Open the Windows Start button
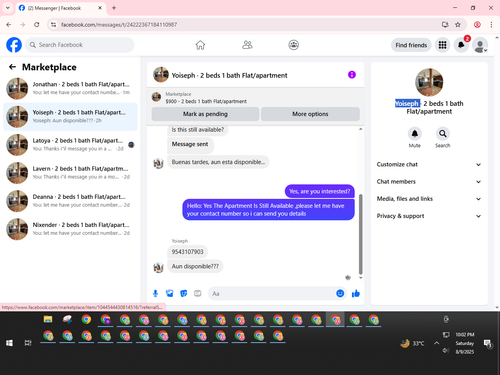500x375 pixels. coord(9,343)
